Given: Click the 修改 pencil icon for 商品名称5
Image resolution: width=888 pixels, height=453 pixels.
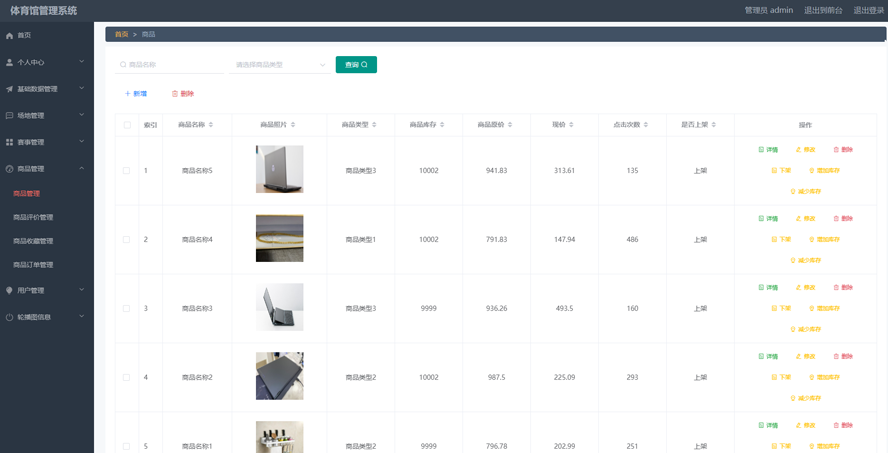Looking at the screenshot, I should click(x=799, y=149).
